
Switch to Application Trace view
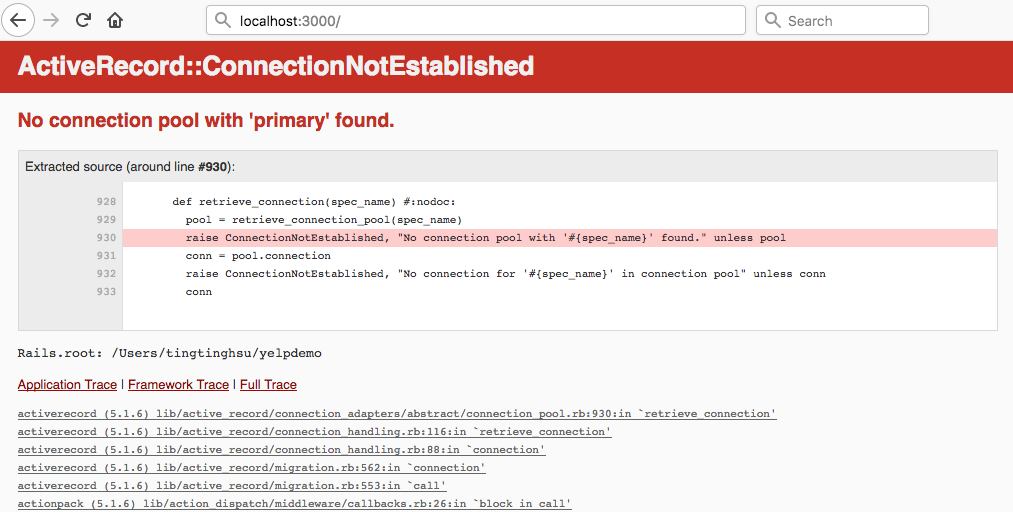[67, 385]
